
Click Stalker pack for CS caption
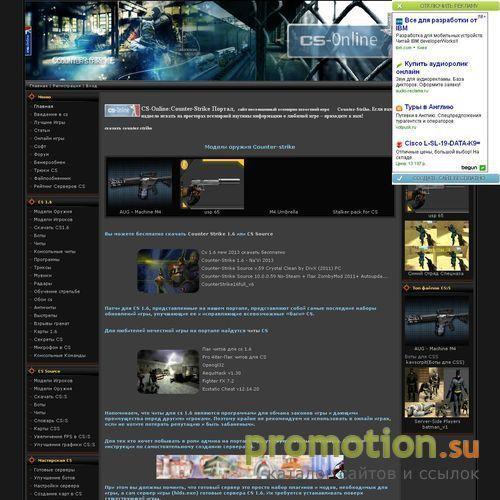click(355, 212)
